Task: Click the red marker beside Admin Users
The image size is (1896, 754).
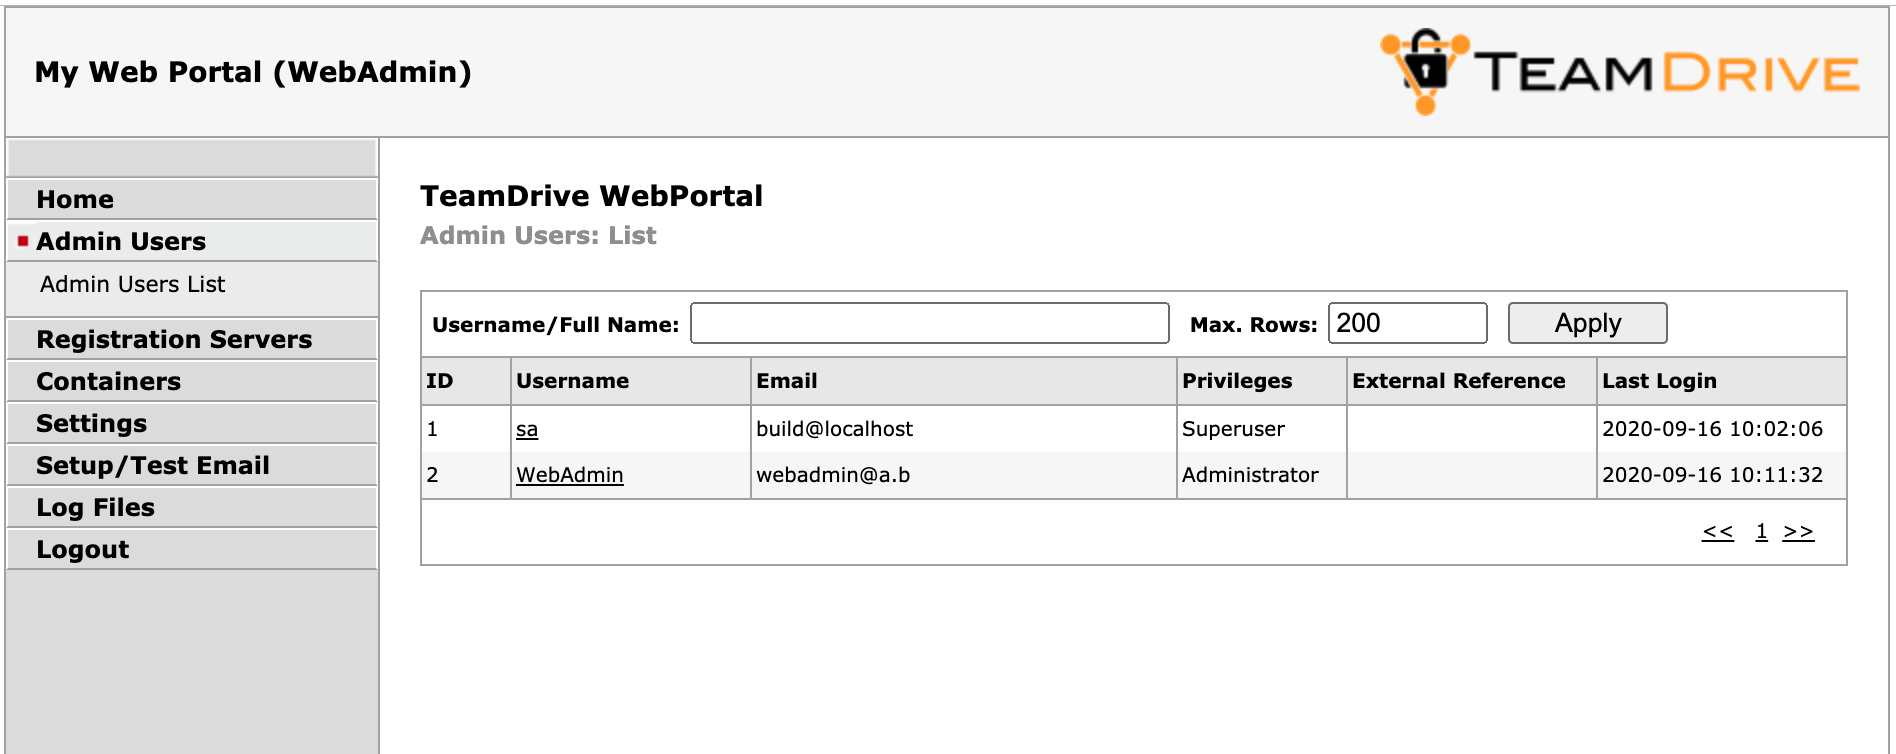Action: tap(22, 241)
